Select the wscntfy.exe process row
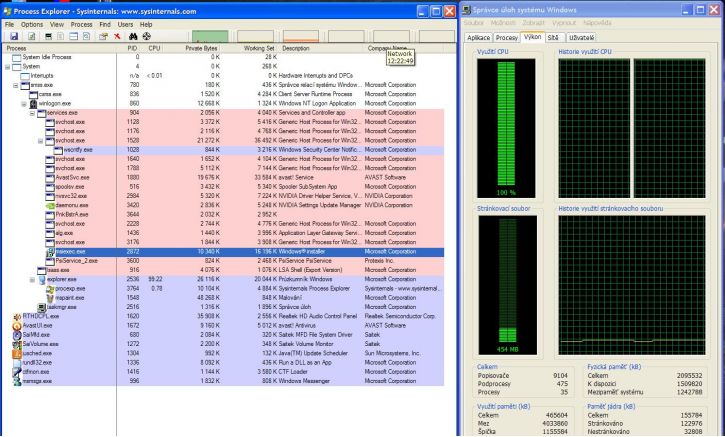725x437 pixels. pos(222,150)
